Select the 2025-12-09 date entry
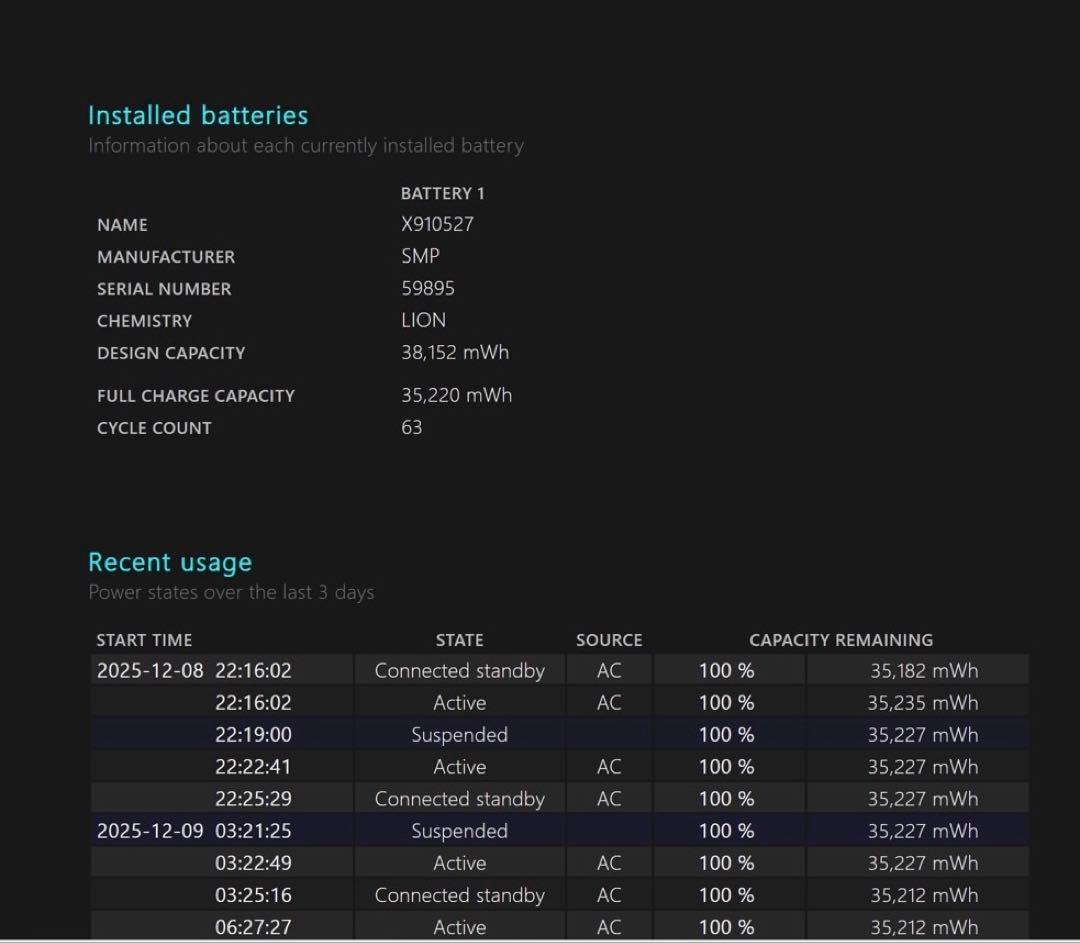This screenshot has width=1080, height=943. pyautogui.click(x=149, y=831)
